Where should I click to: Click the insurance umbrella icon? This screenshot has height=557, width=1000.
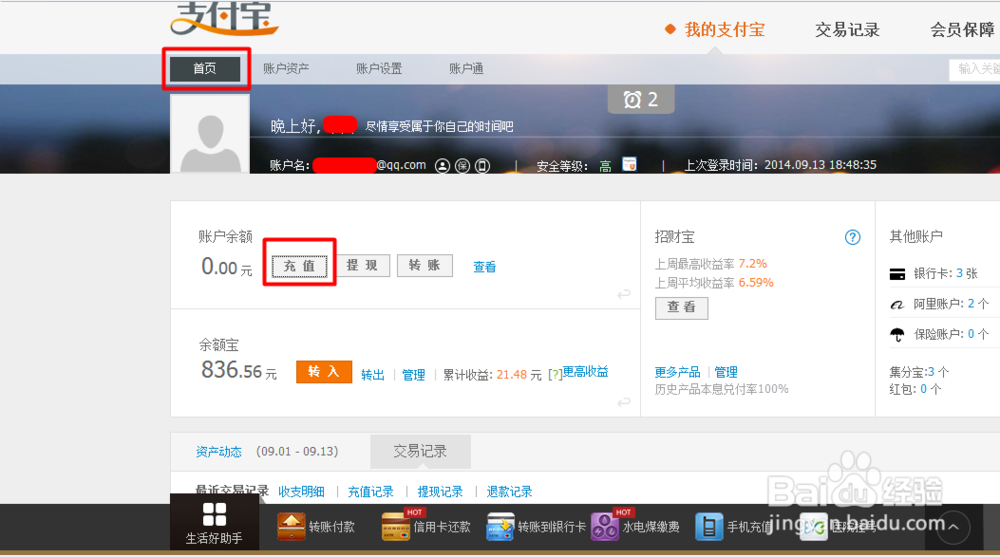click(897, 334)
